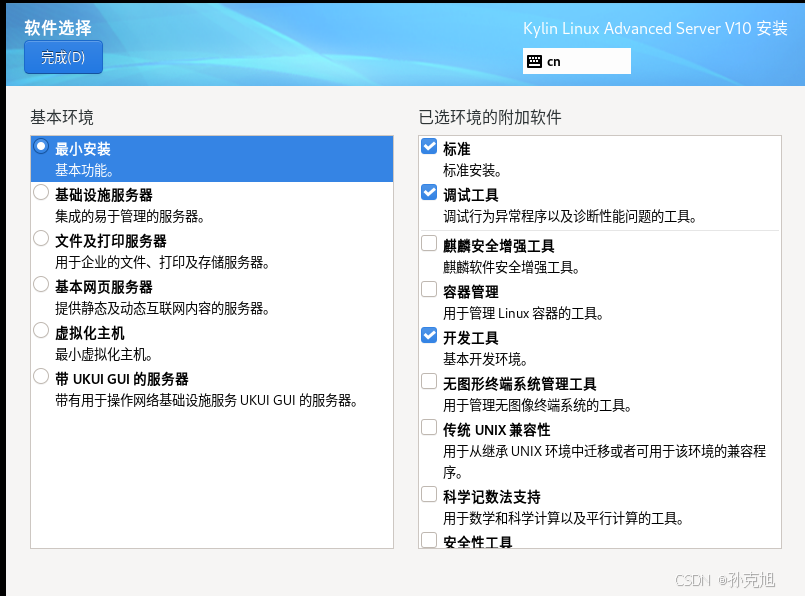Click 用于企业的文件、打印及存储服务器。 description
Viewport: 805px width, 596px height.
coord(163,263)
